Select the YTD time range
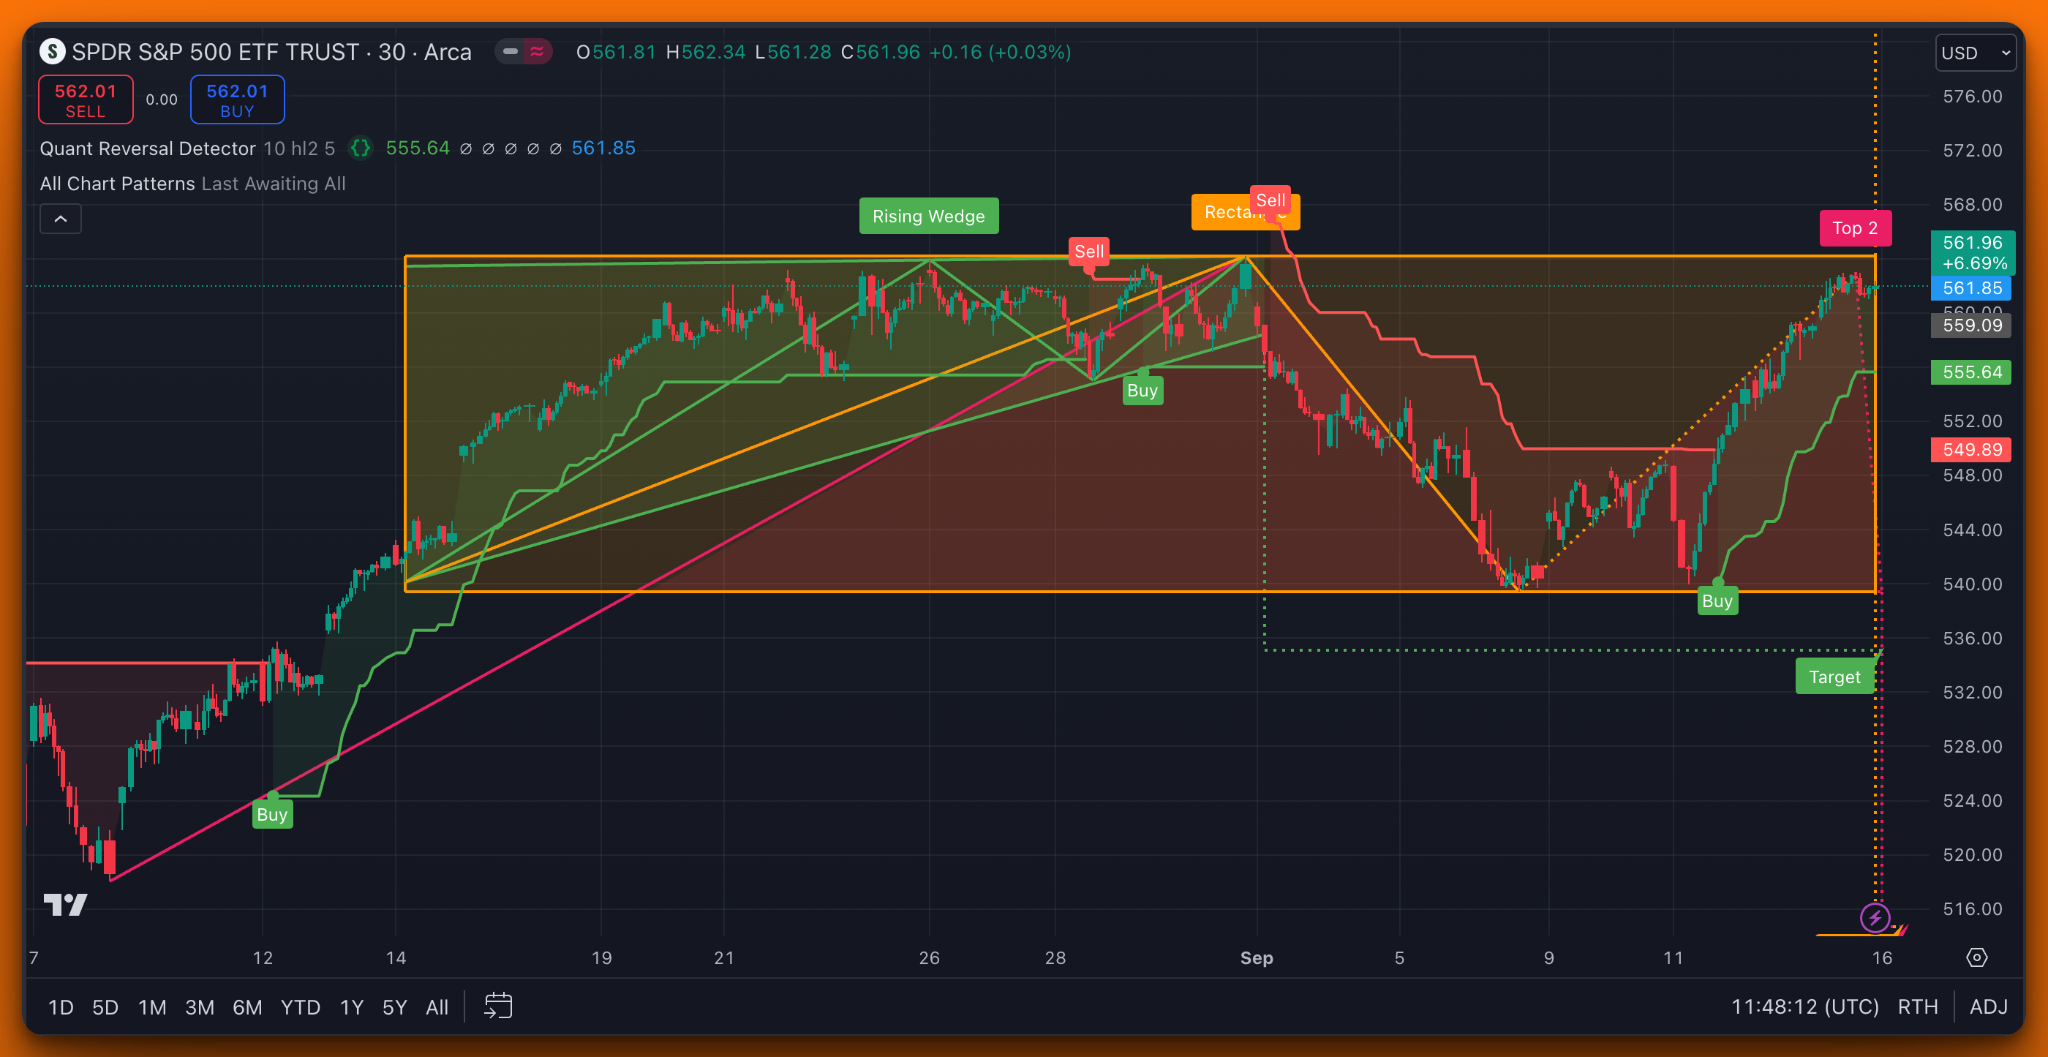Screen dimensions: 2048x1057 click(x=300, y=1007)
